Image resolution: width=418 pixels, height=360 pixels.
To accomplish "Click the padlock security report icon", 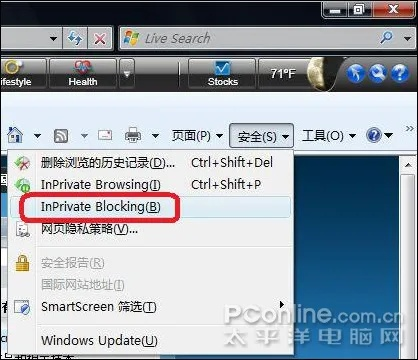I will click(22, 263).
